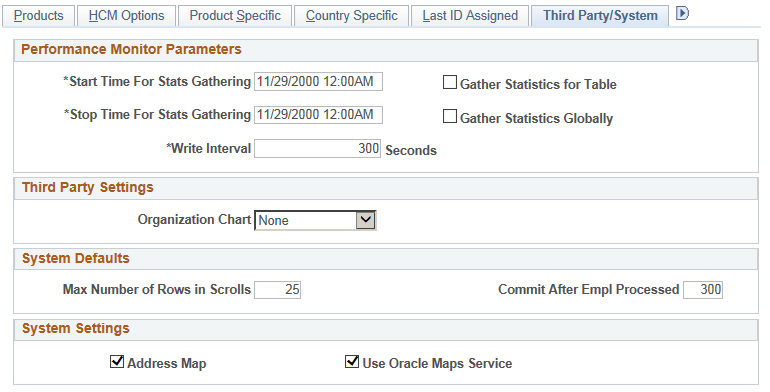Viewport: 770px width, 392px height.
Task: Enable Gather Statistics Globally checkbox
Action: [x=449, y=116]
